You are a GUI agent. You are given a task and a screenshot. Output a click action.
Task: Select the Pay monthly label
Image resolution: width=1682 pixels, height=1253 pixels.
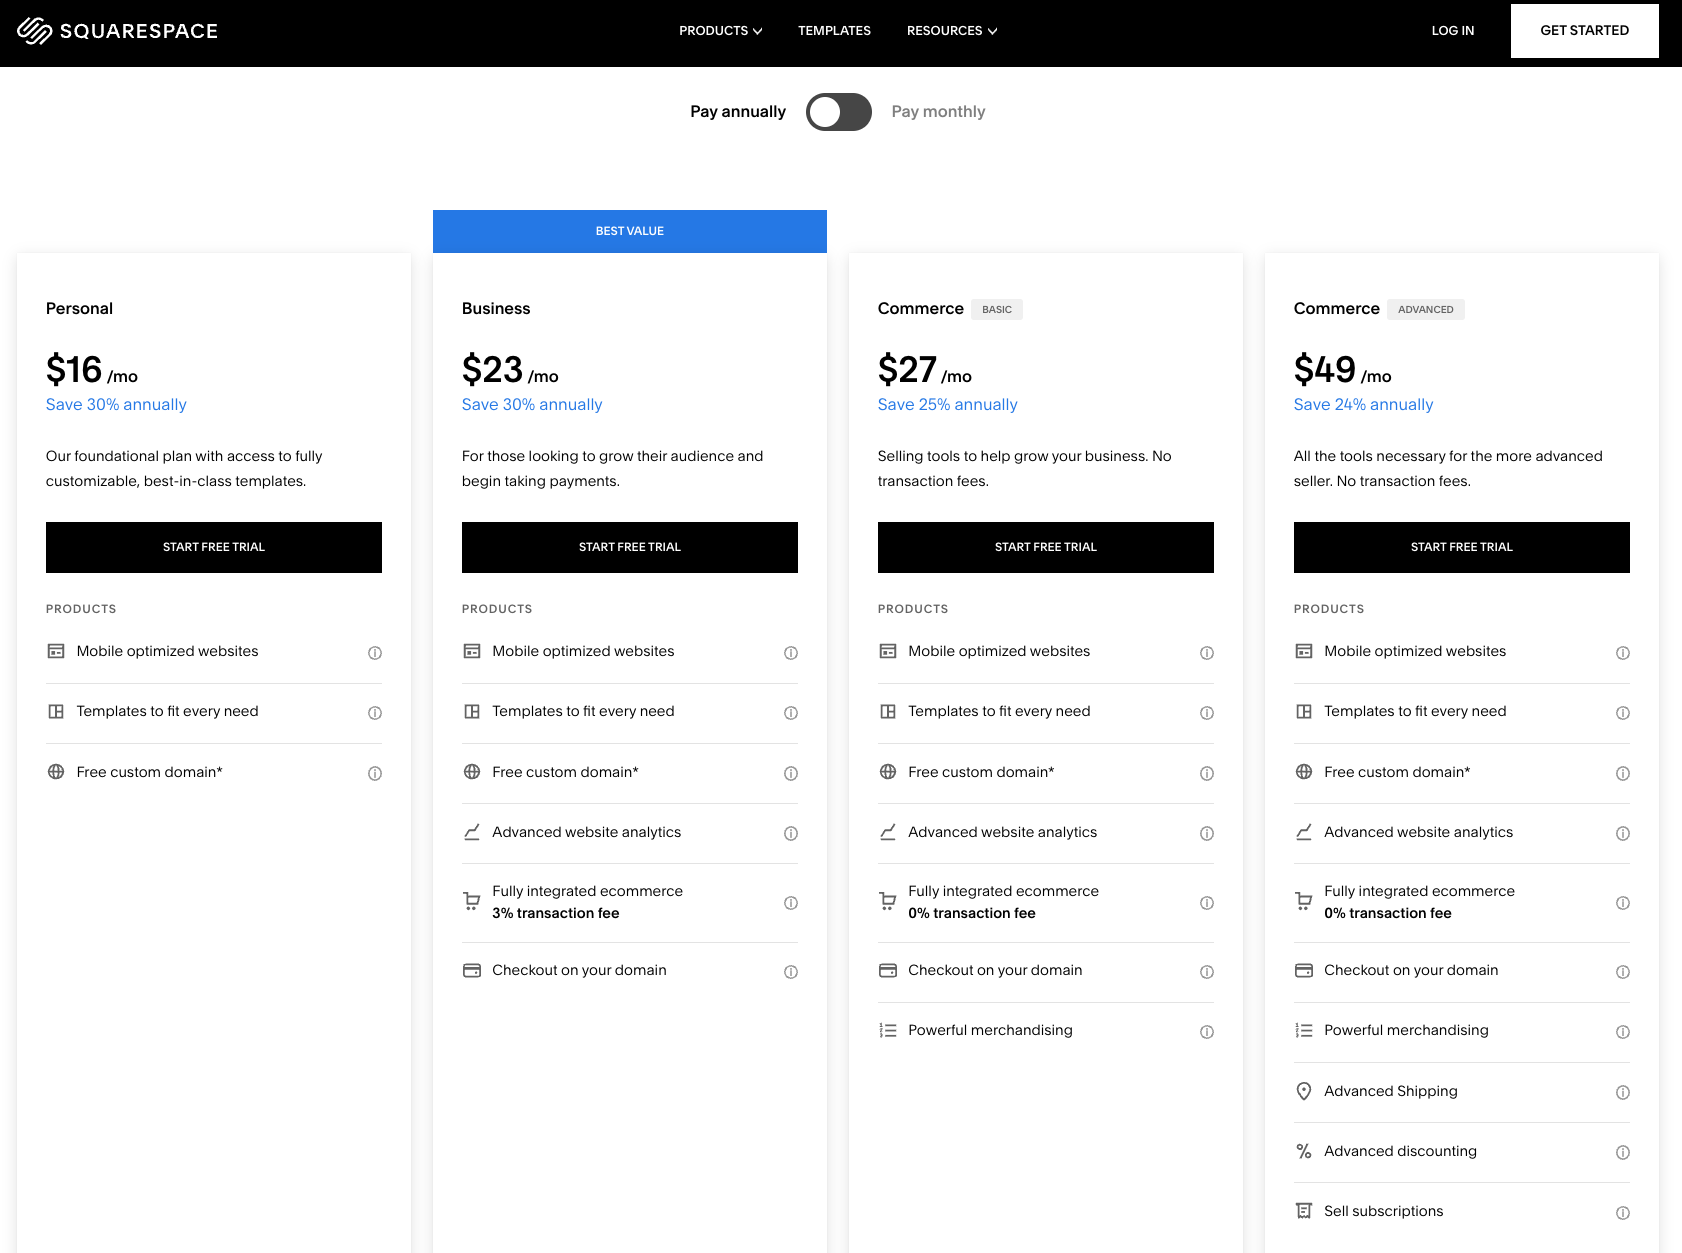(938, 112)
